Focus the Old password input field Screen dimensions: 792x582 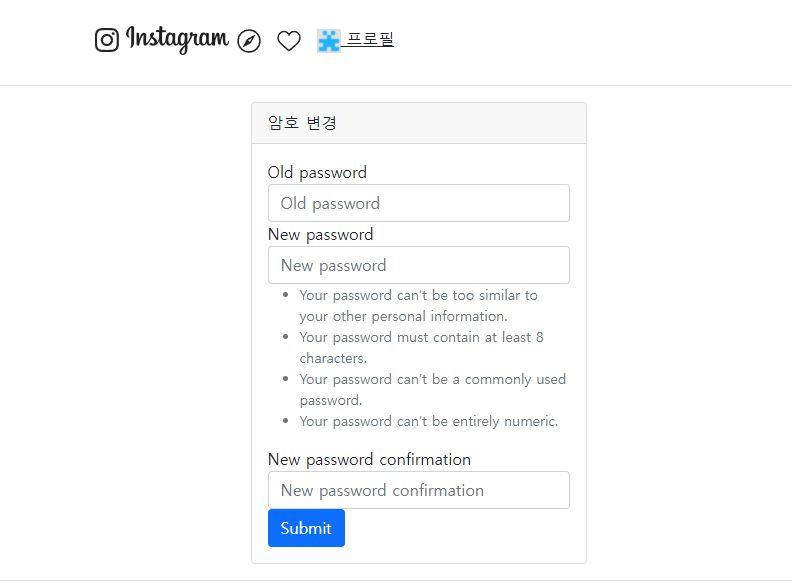coord(419,203)
